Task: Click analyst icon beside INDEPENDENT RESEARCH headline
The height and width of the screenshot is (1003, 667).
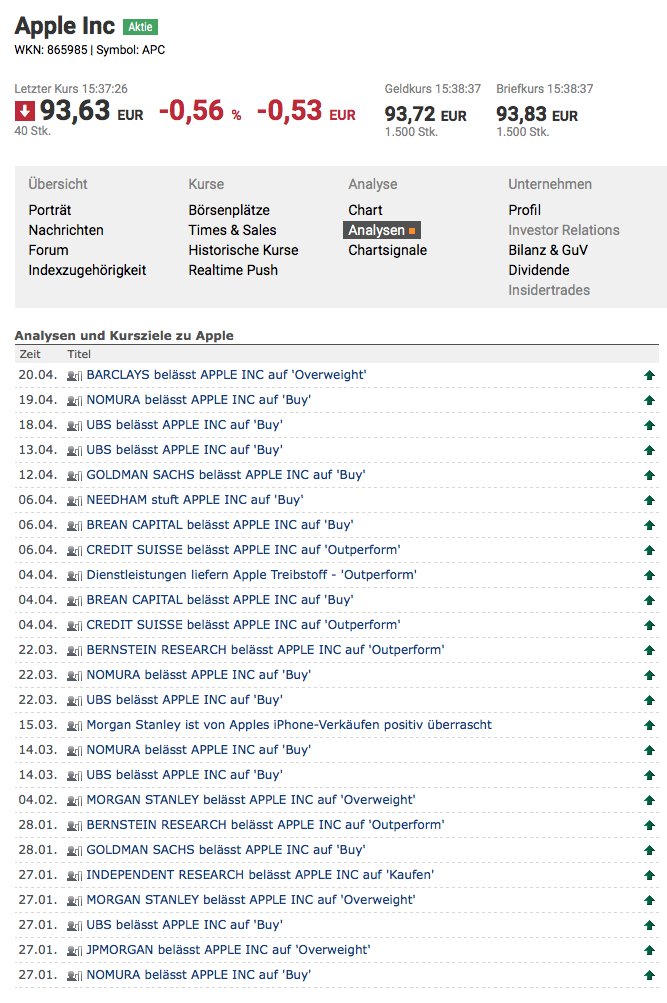Action: pos(74,875)
